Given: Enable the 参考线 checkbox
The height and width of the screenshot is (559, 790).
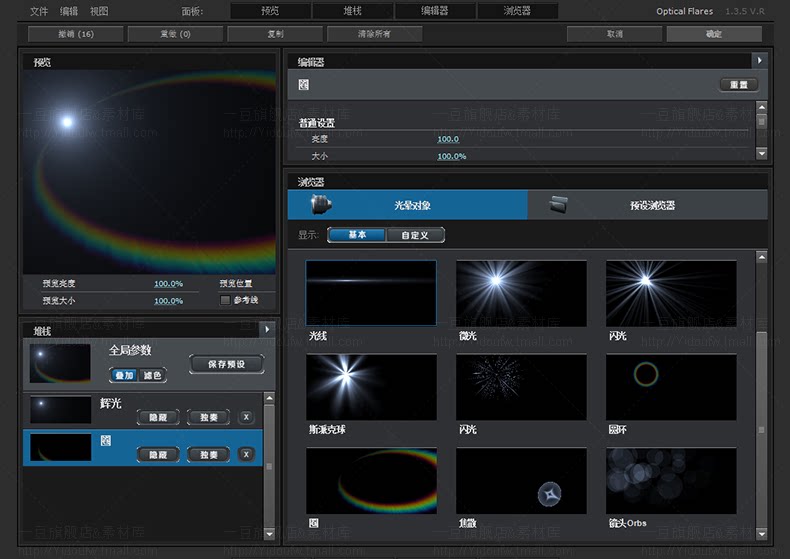Looking at the screenshot, I should 225,300.
